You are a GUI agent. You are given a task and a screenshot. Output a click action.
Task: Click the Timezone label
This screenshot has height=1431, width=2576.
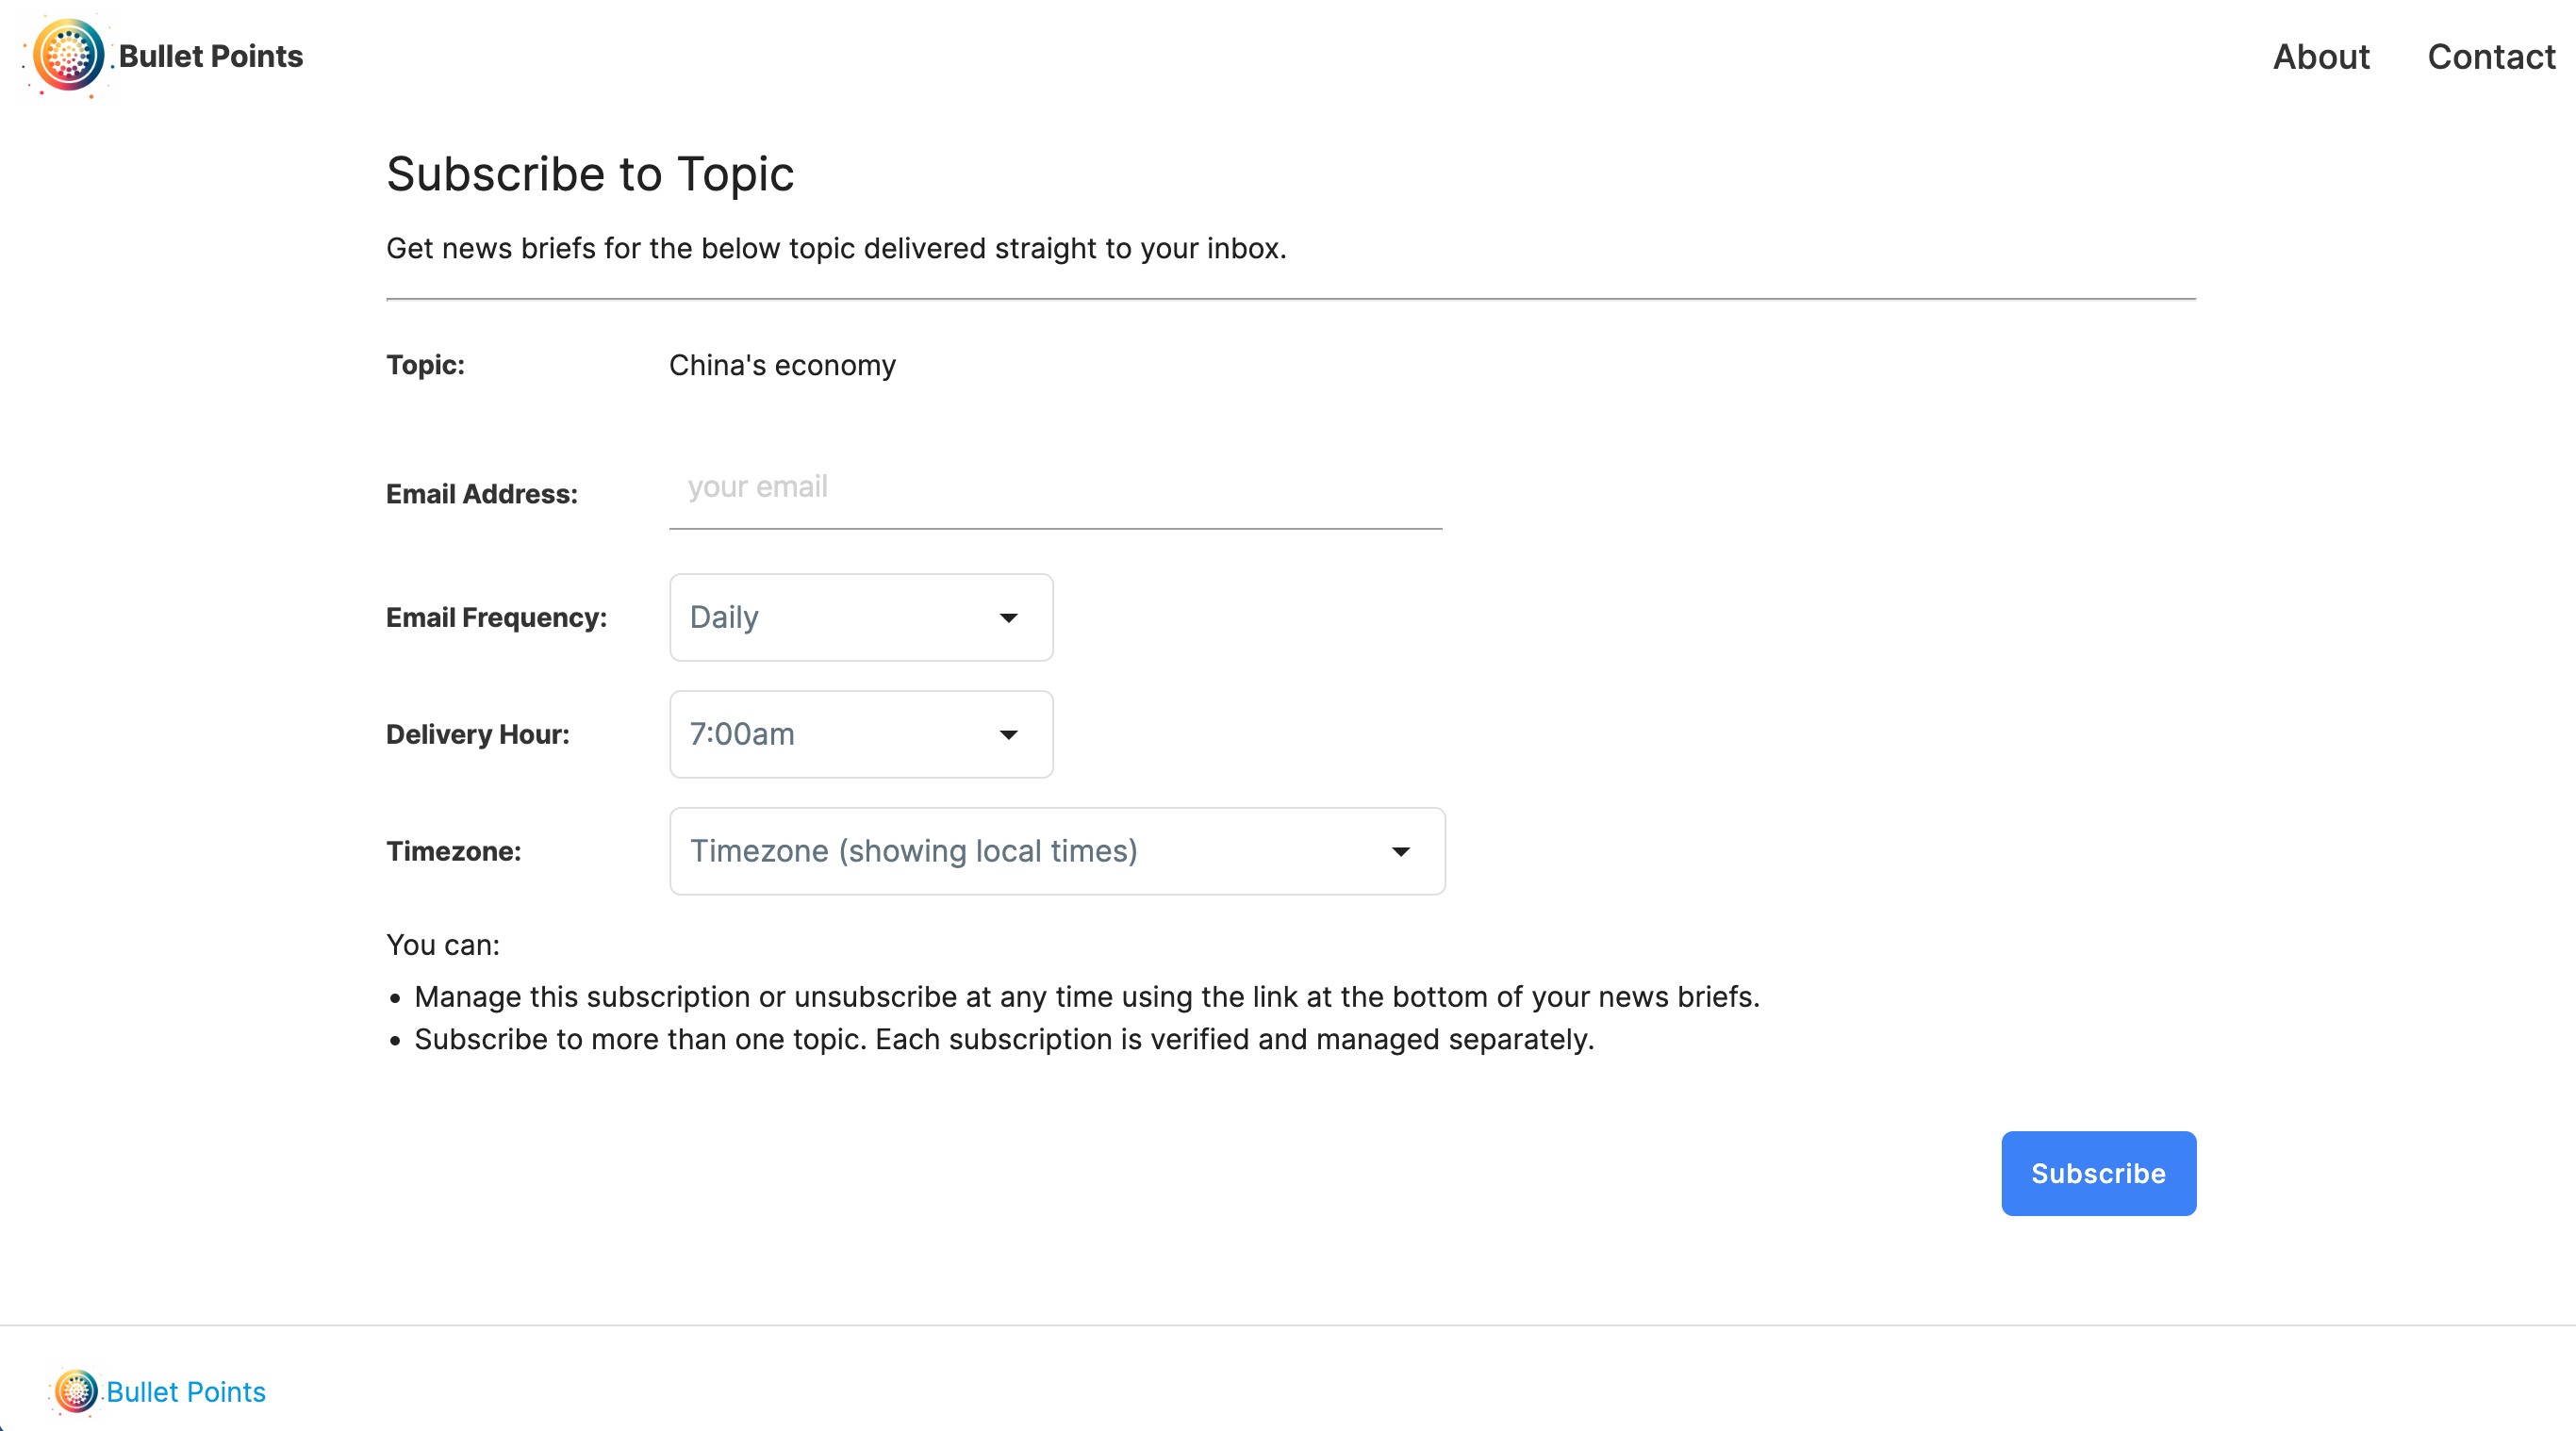[x=454, y=852]
